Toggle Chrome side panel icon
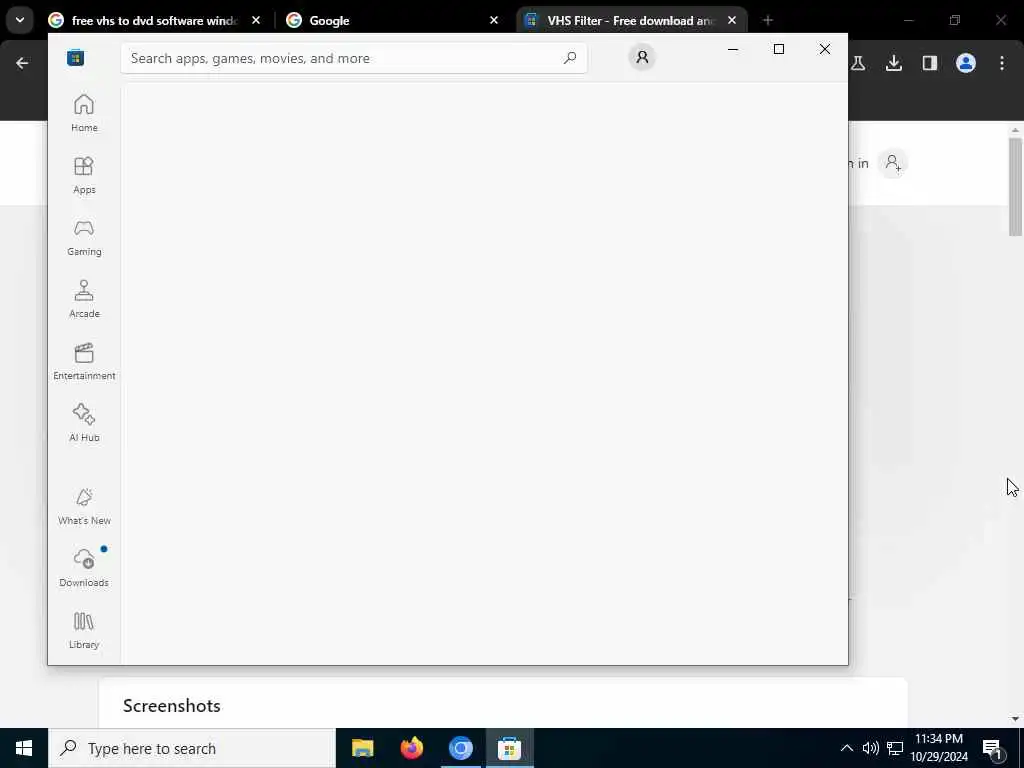Viewport: 1024px width, 768px height. [930, 63]
